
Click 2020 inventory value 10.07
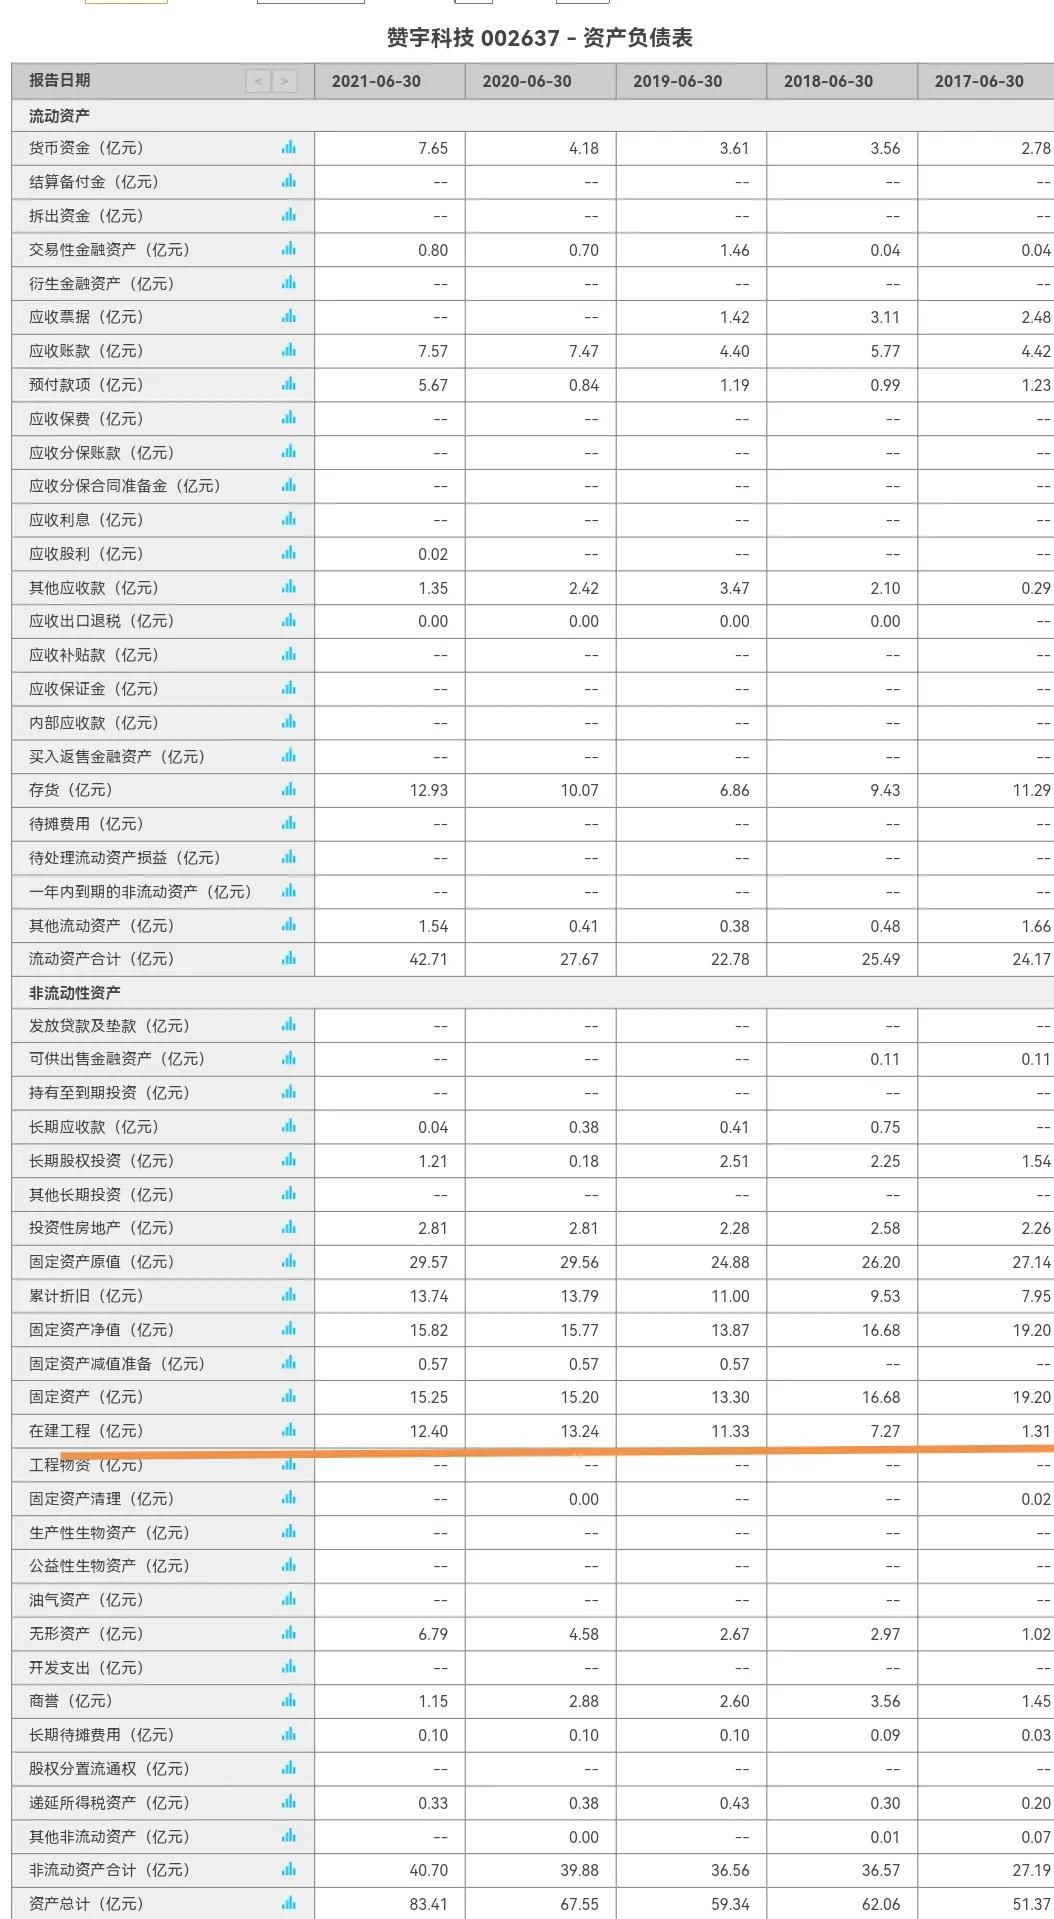coord(579,790)
